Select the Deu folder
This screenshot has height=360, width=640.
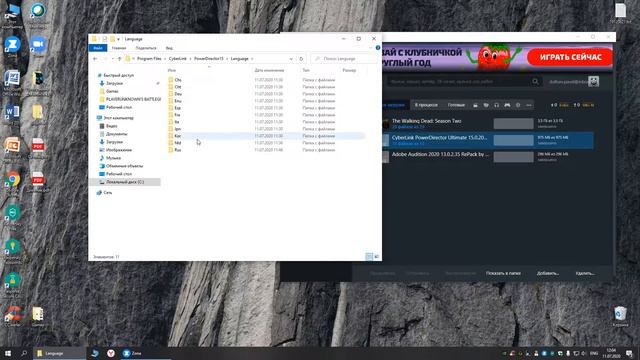coord(178,94)
